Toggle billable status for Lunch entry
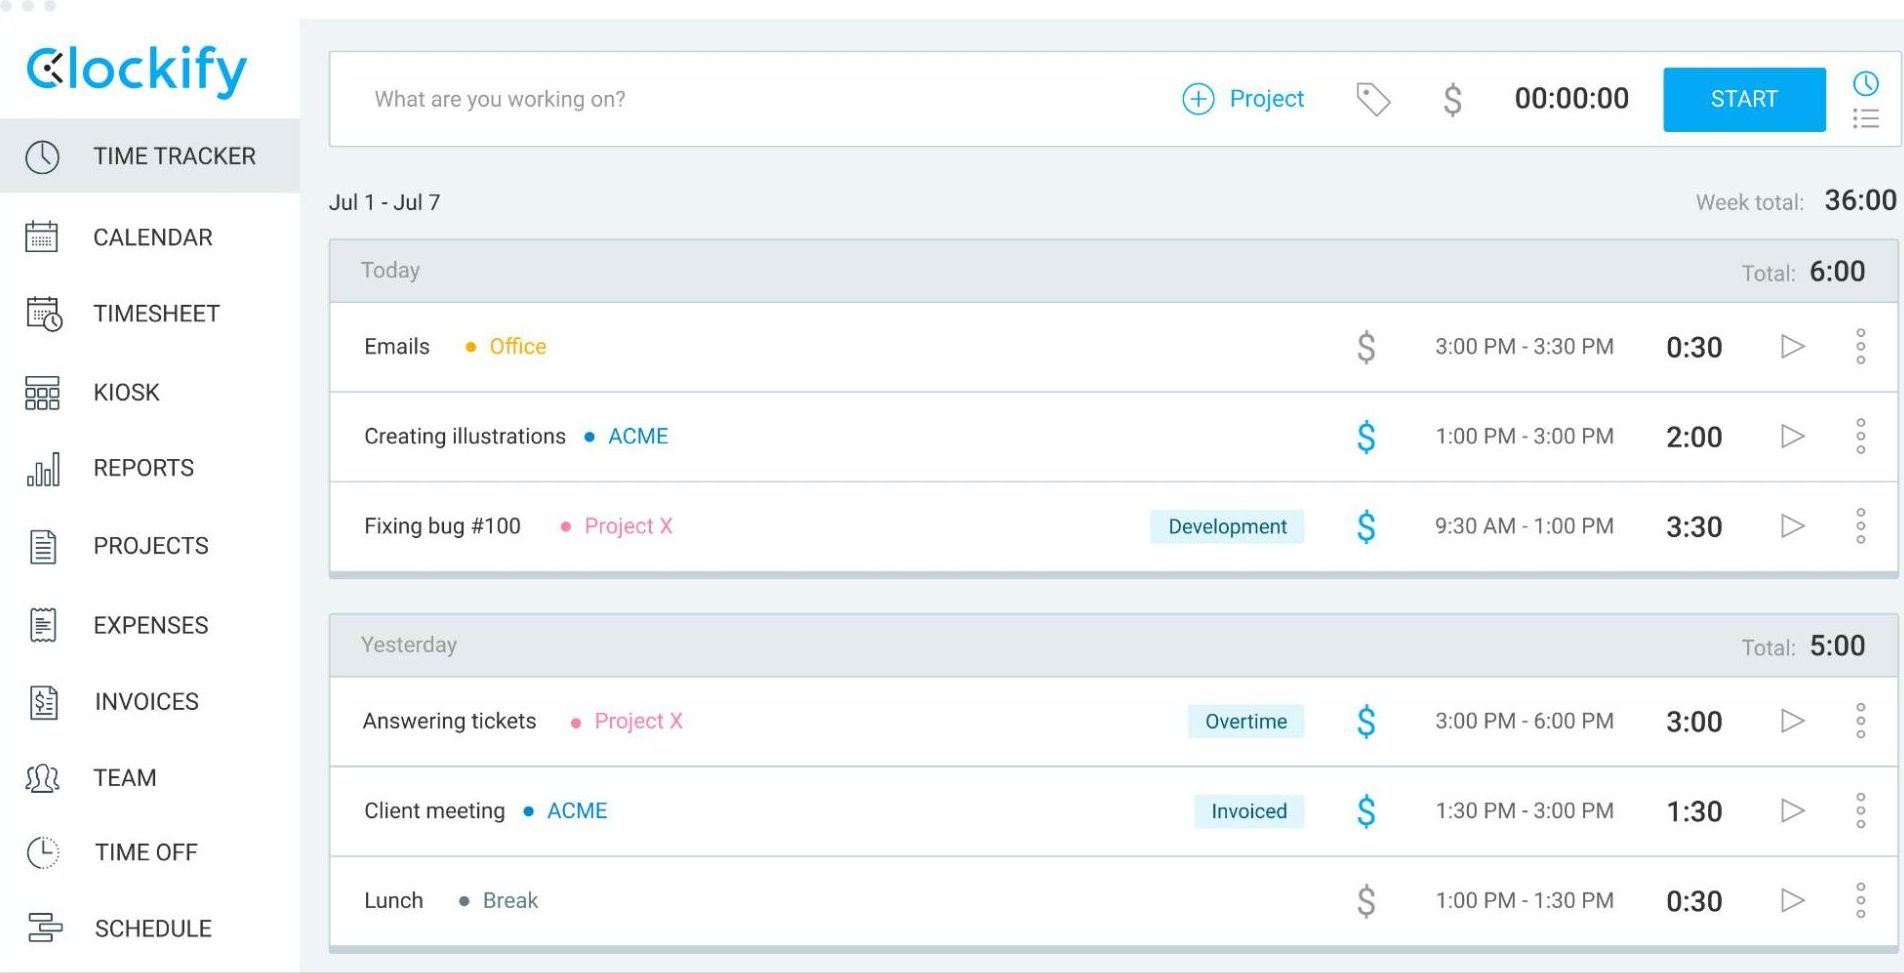The width and height of the screenshot is (1904, 974). [1366, 901]
